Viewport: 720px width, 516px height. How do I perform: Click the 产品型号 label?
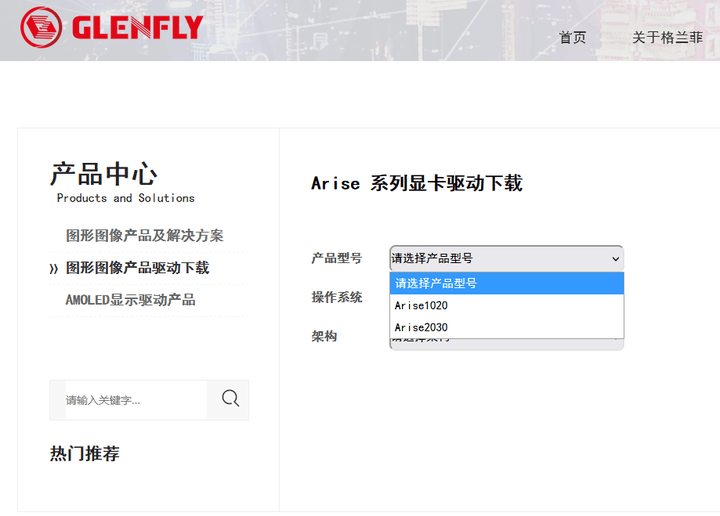click(337, 258)
